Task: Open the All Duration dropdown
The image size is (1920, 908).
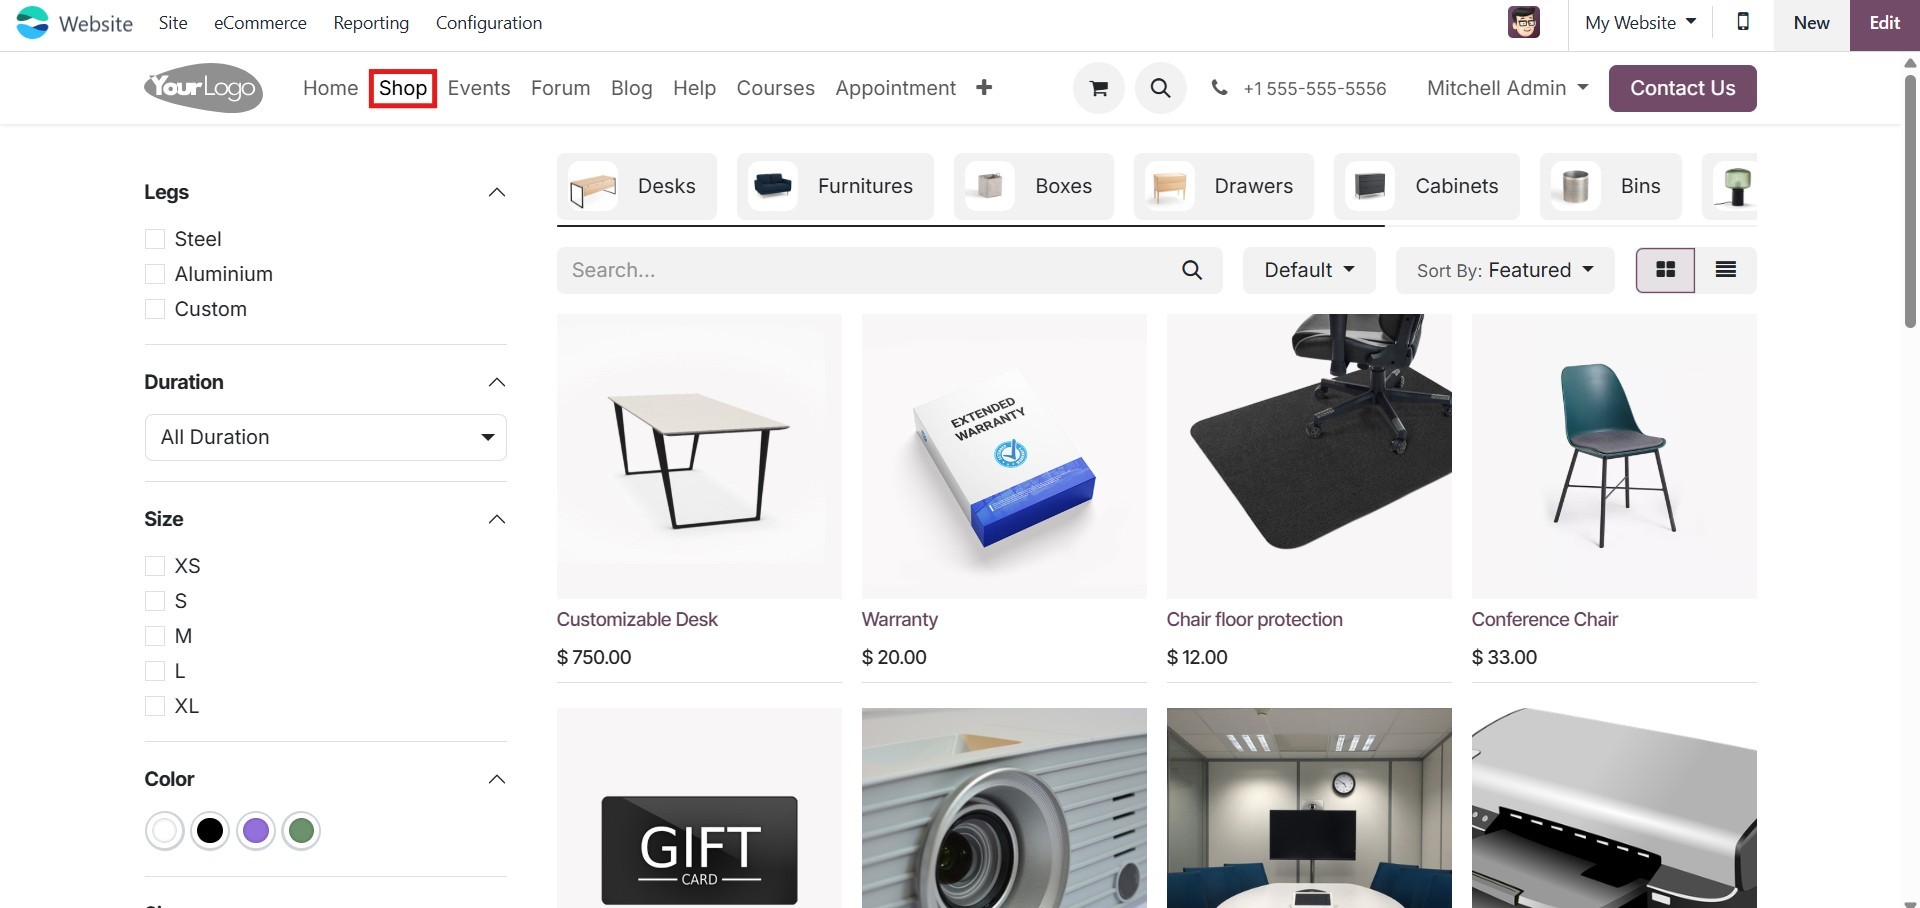Action: pyautogui.click(x=326, y=437)
